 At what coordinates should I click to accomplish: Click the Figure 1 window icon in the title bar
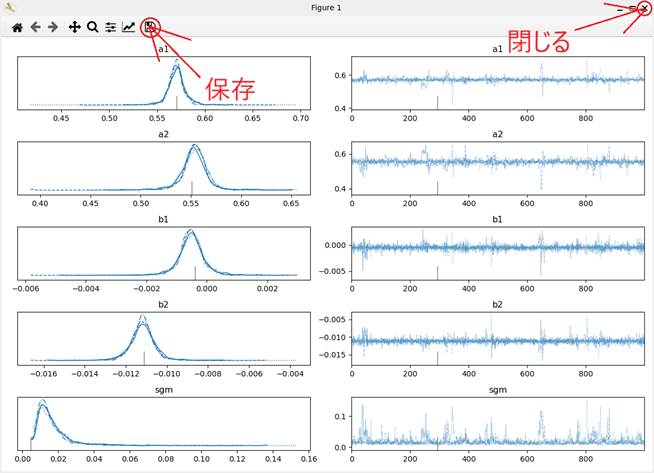[9, 7]
